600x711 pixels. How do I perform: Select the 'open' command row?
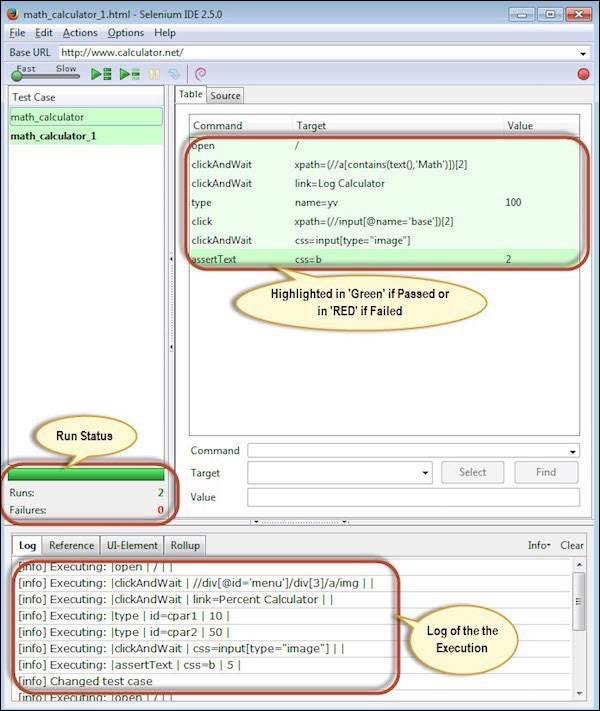(385, 146)
